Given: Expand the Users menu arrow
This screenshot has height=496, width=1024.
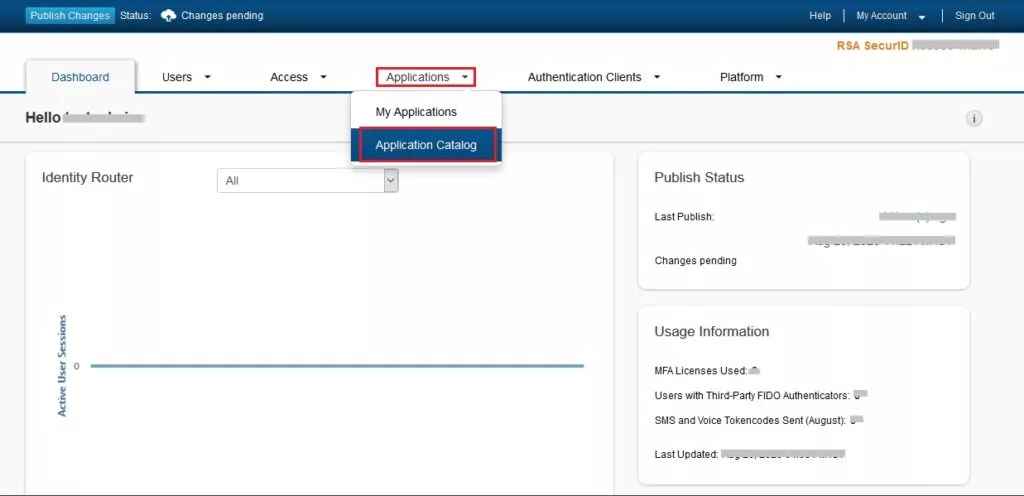Looking at the screenshot, I should tap(208, 77).
